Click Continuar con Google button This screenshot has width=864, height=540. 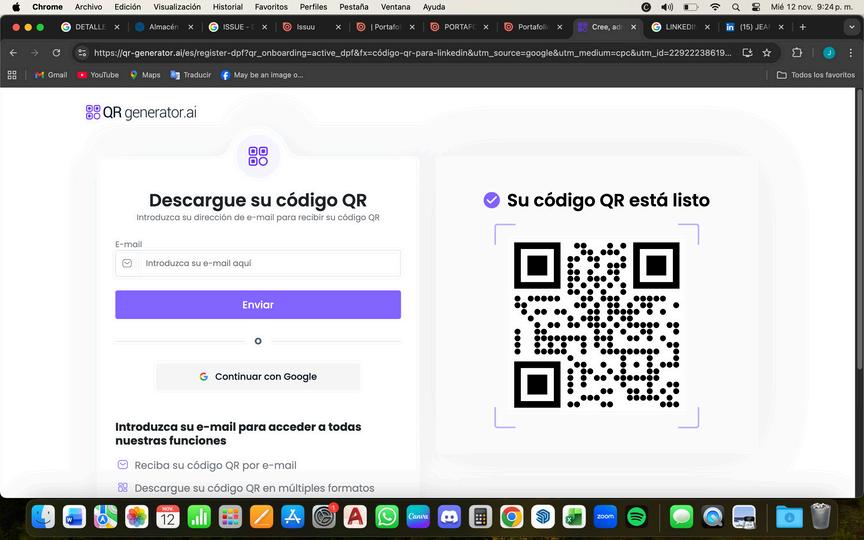pyautogui.click(x=258, y=376)
